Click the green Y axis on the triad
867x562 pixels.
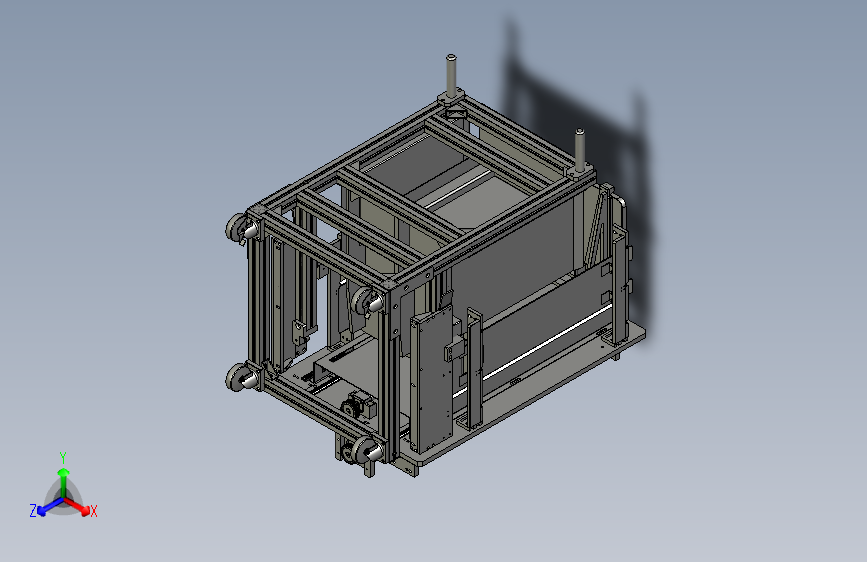pos(64,482)
